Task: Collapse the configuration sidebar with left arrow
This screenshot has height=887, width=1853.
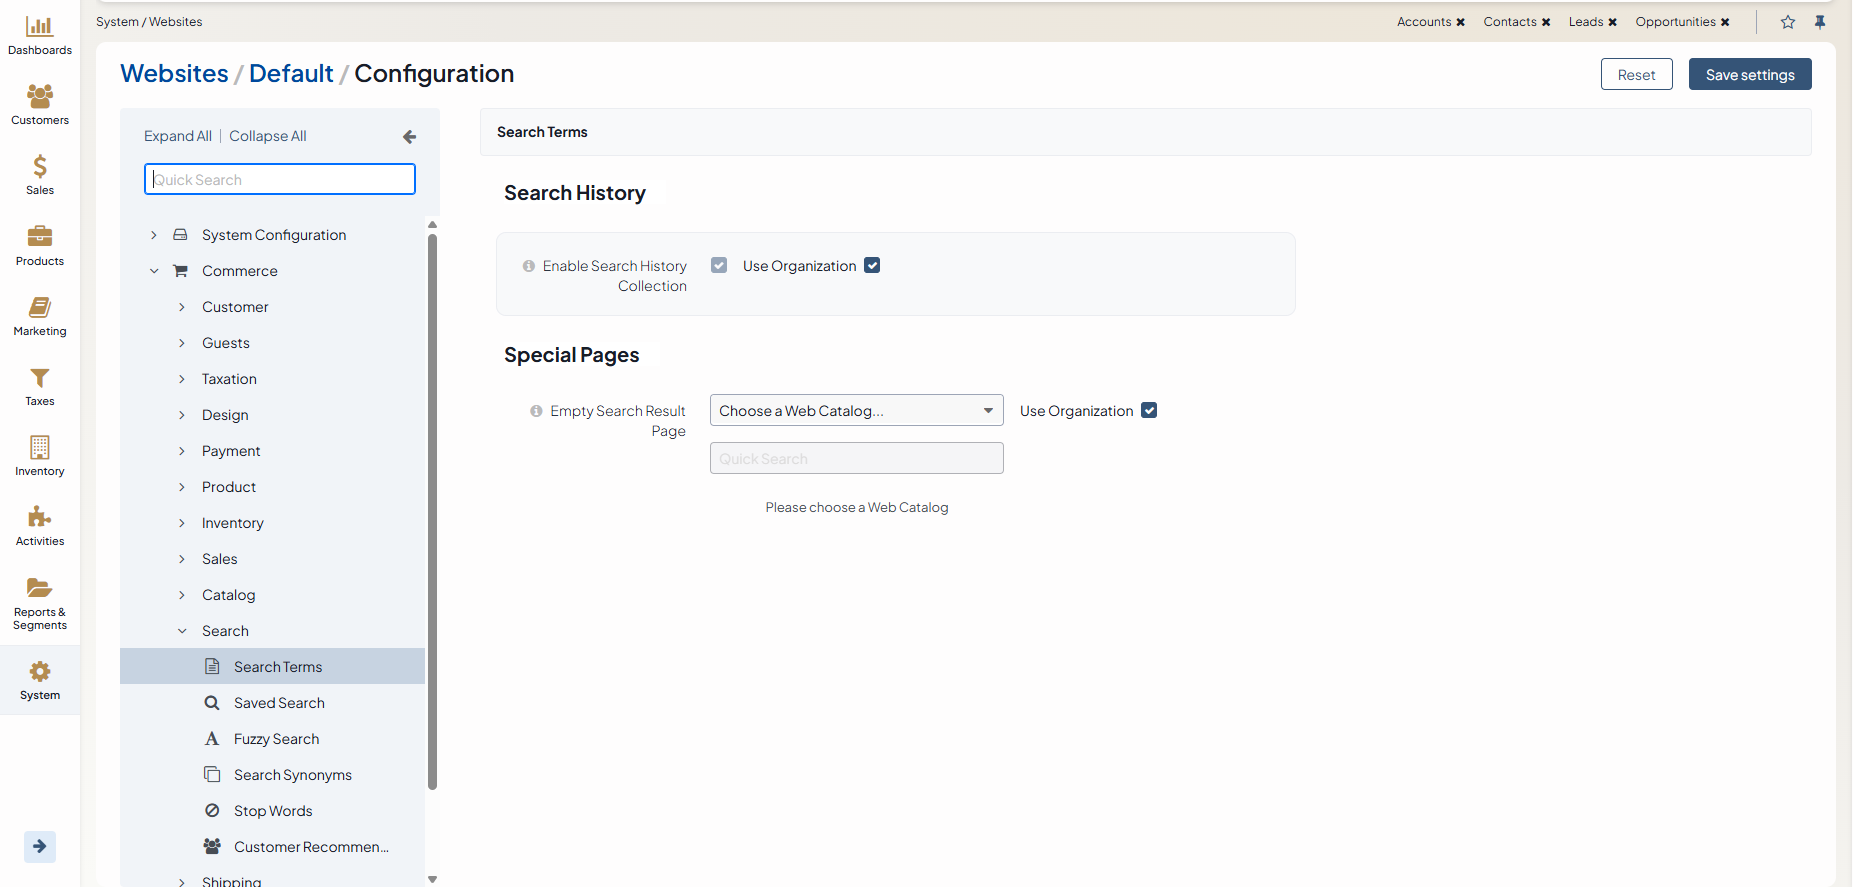Action: [x=409, y=137]
